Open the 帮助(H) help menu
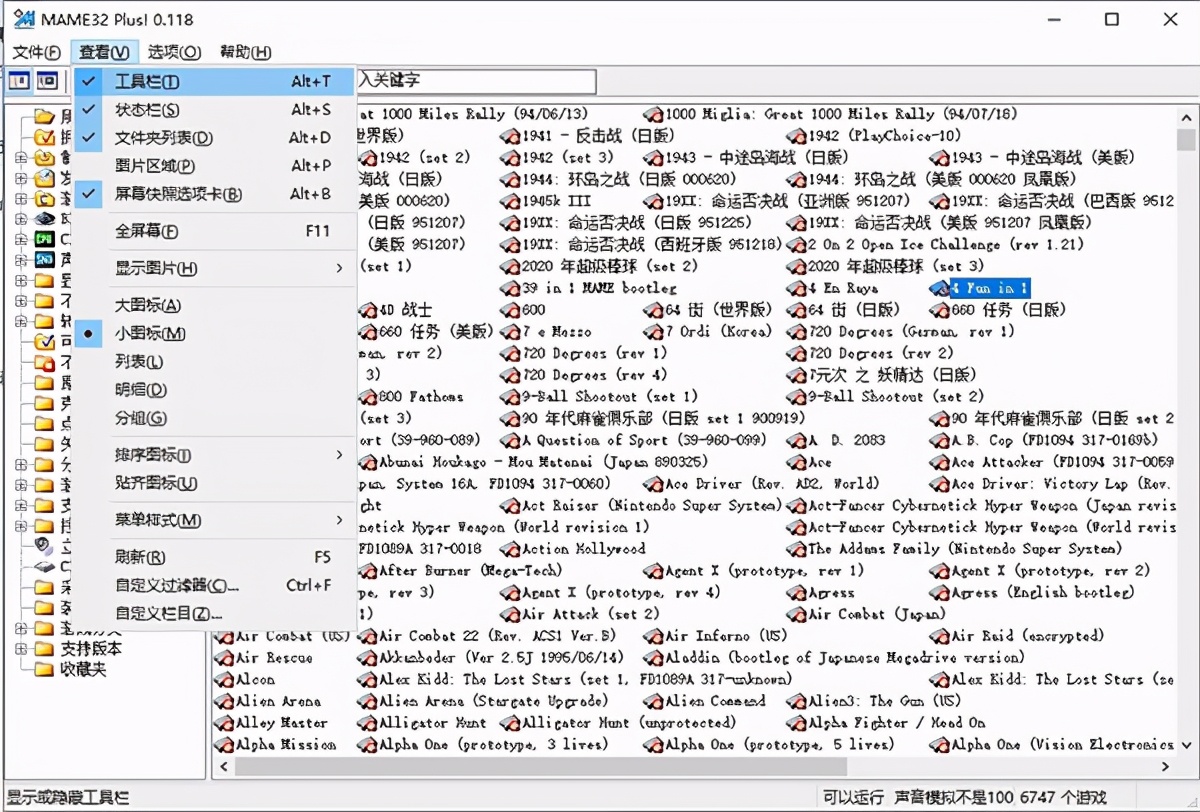 245,52
